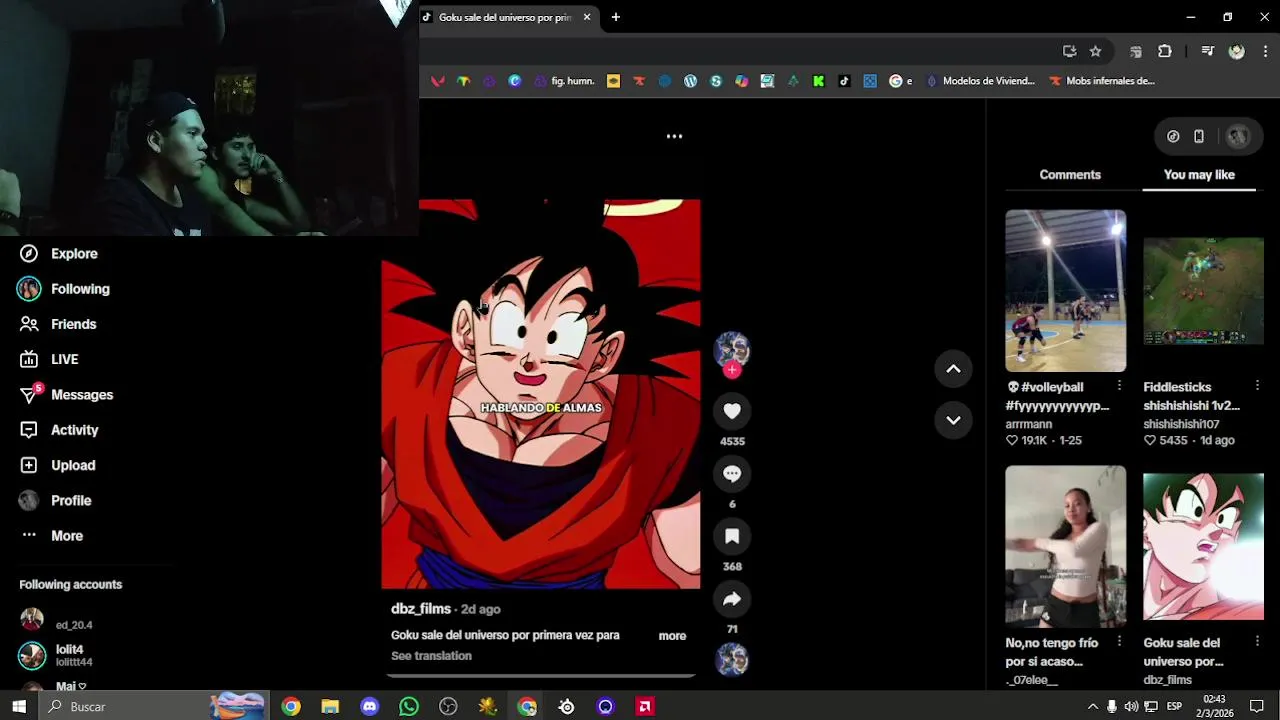The height and width of the screenshot is (720, 1280).
Task: Open Chrome extensions puzzle icon
Action: tap(1165, 51)
